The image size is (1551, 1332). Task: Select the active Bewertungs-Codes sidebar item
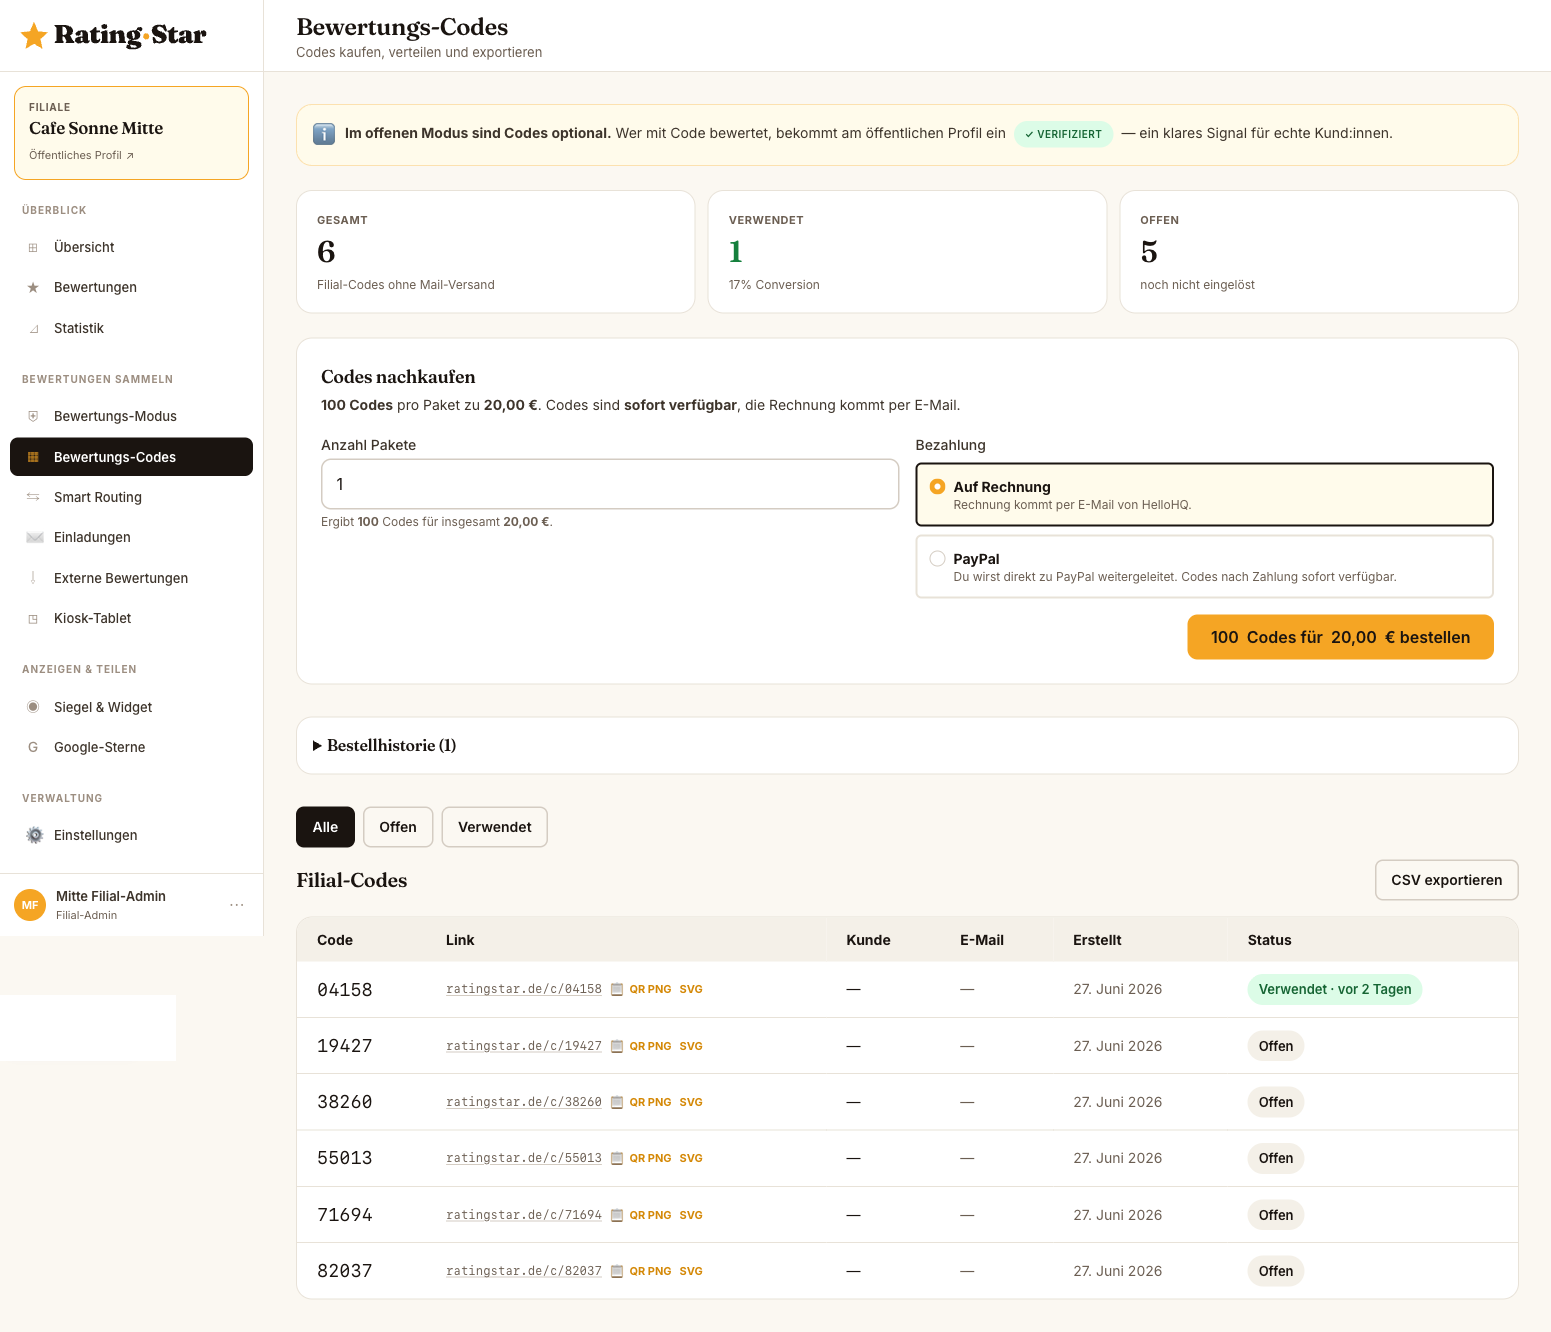pos(131,457)
